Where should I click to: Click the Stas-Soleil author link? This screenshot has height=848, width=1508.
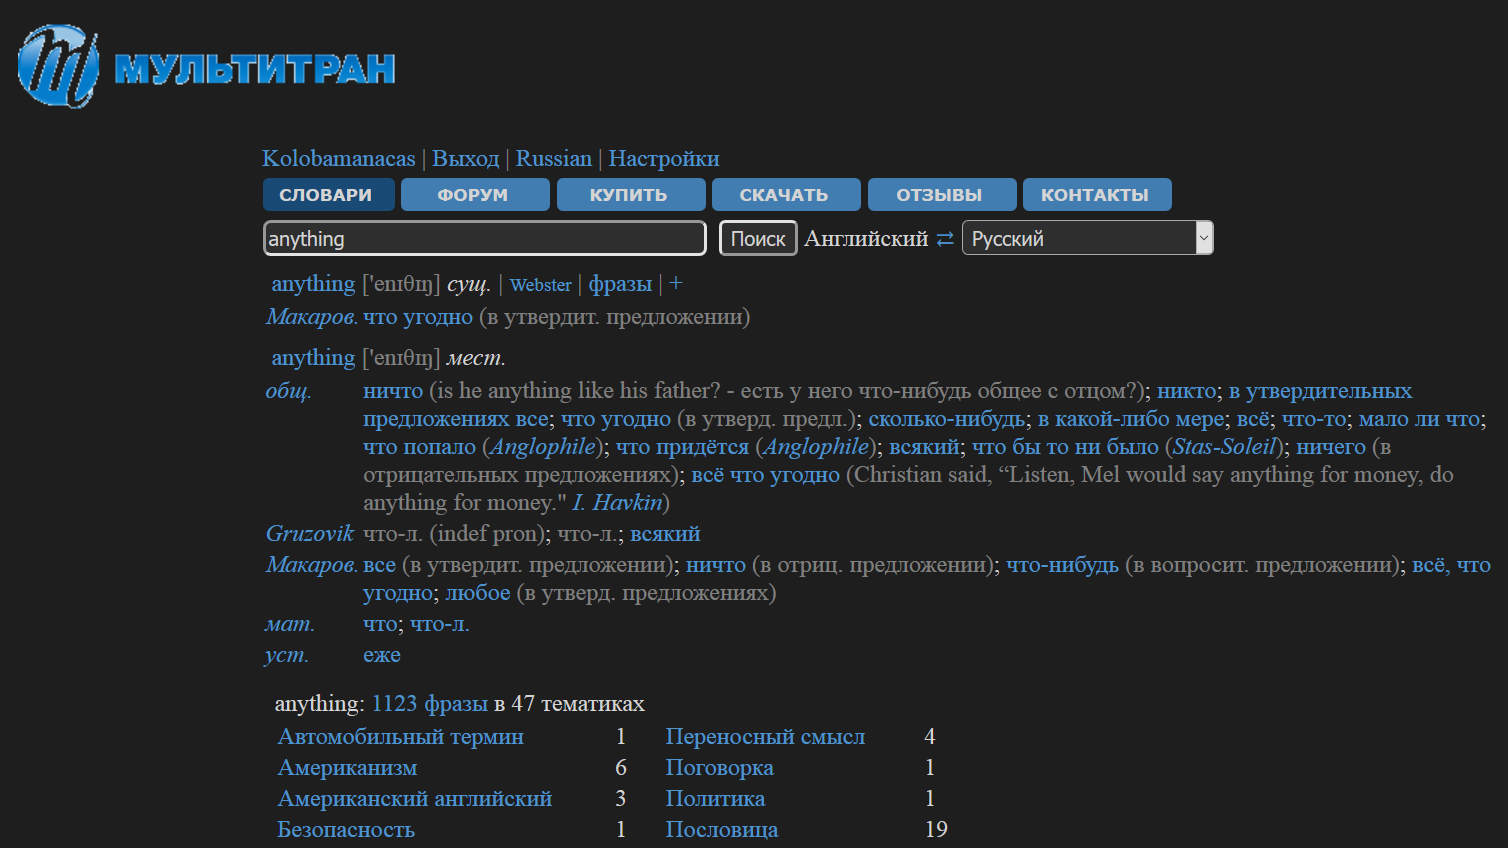pos(1225,447)
